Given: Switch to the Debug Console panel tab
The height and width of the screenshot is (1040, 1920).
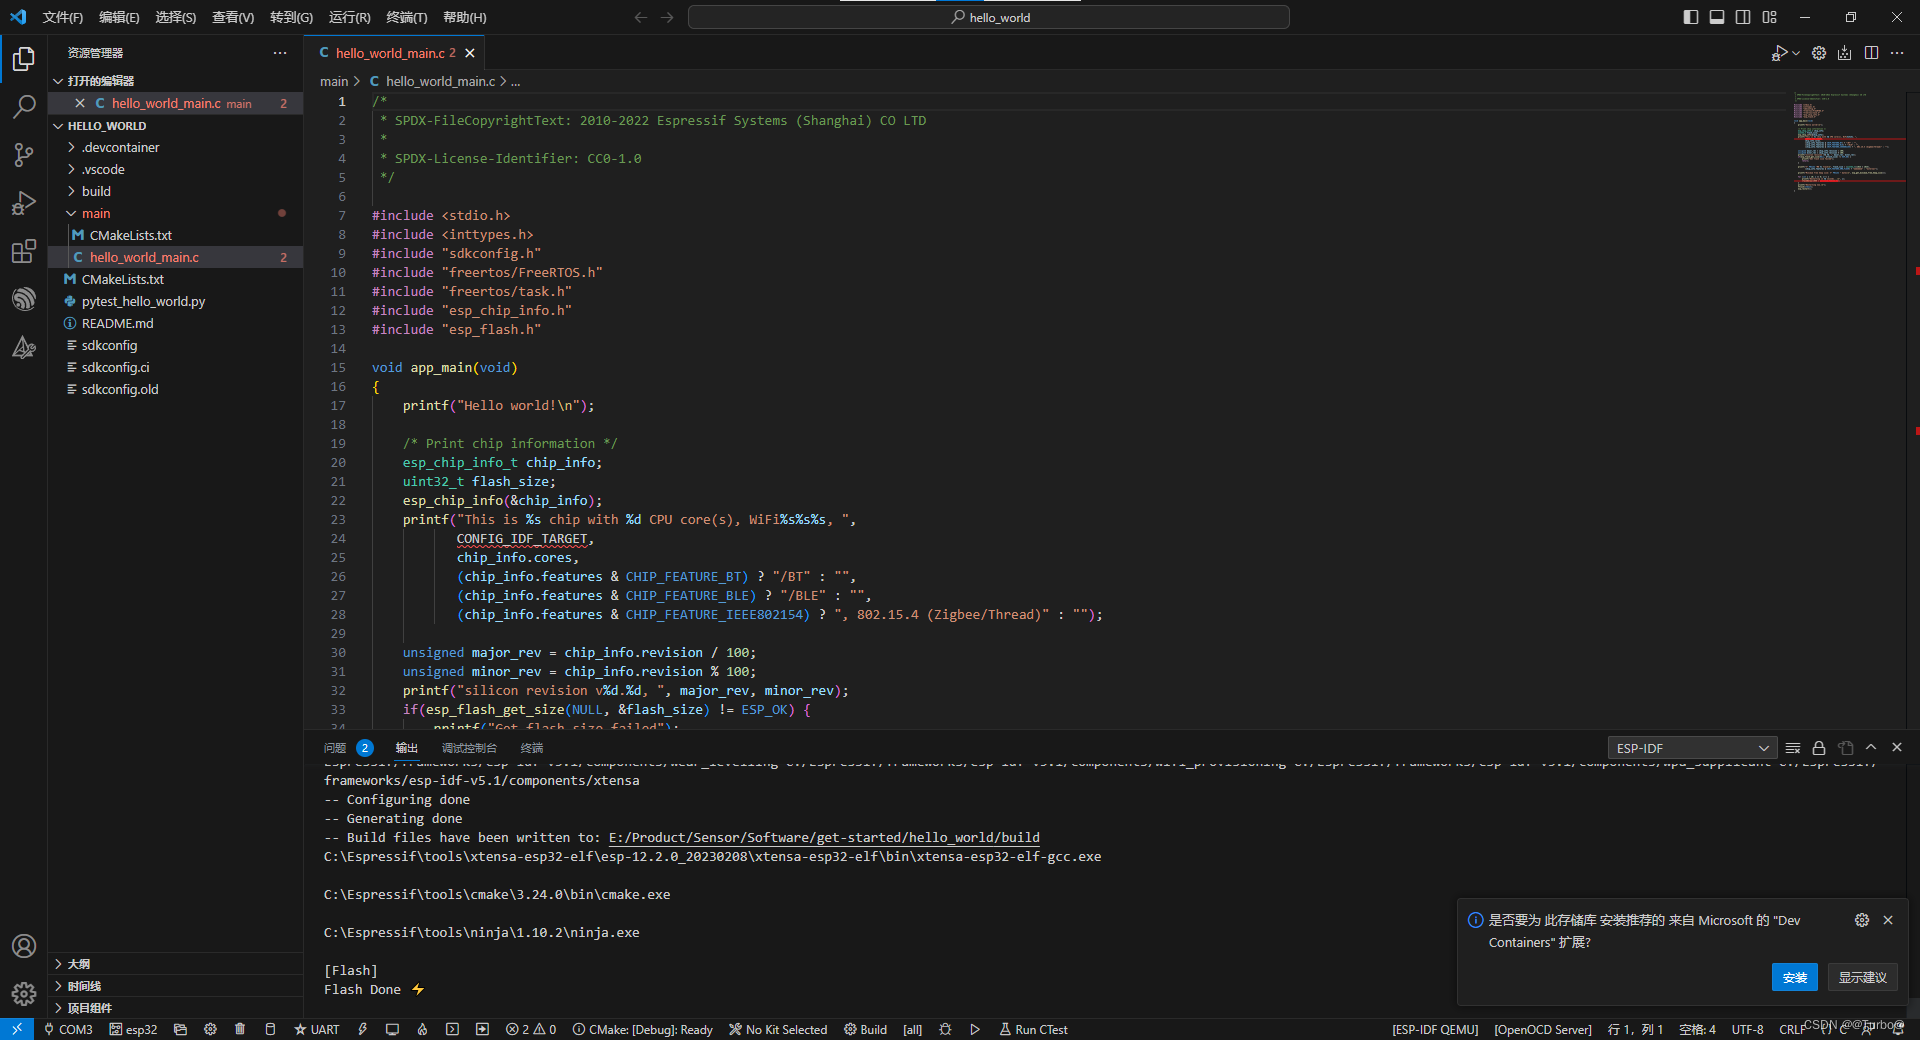Looking at the screenshot, I should (x=469, y=748).
